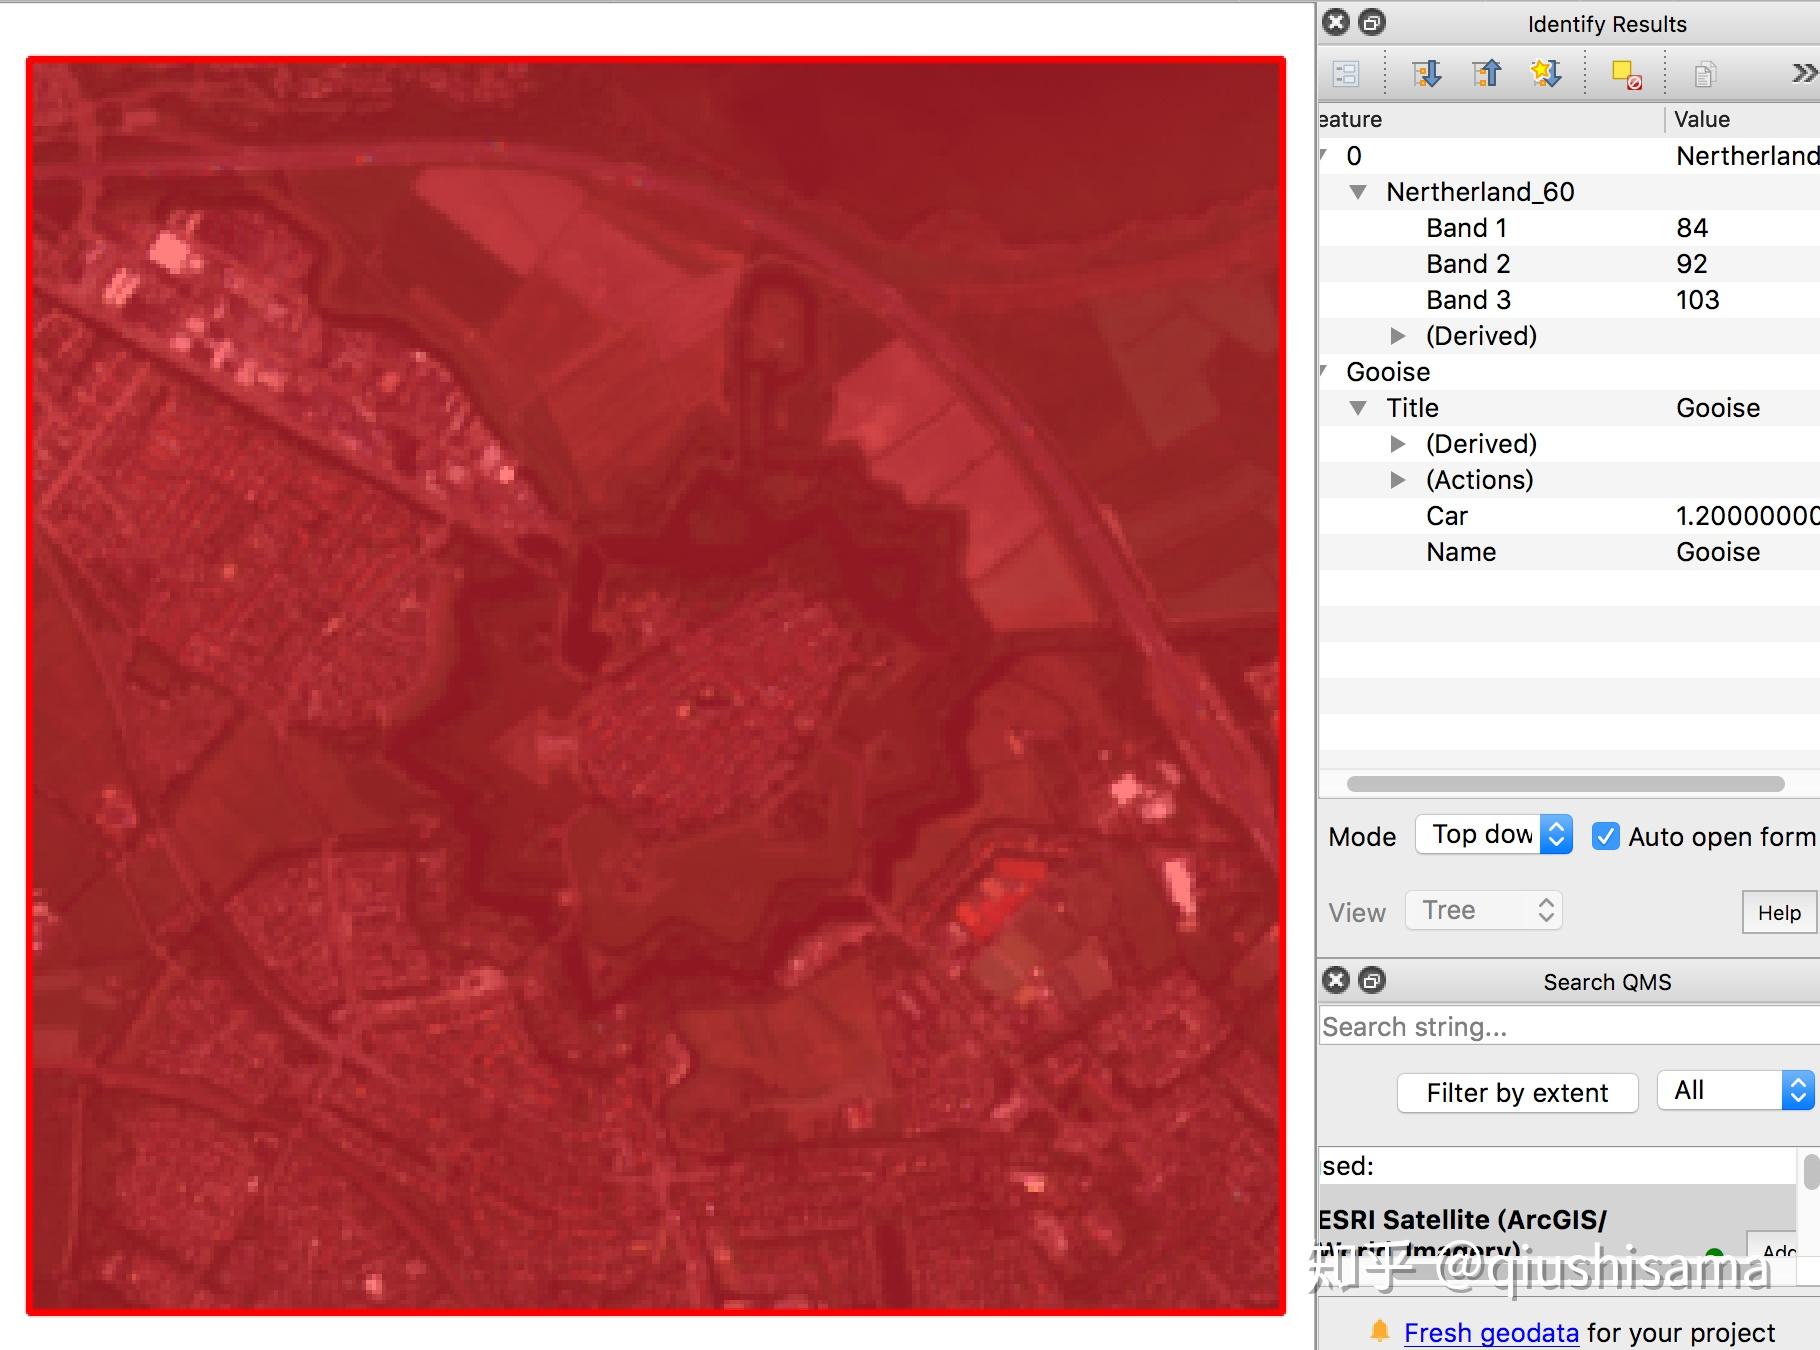Click the Collapse Tree icon
Screen dimensions: 1820x1350
1487,73
